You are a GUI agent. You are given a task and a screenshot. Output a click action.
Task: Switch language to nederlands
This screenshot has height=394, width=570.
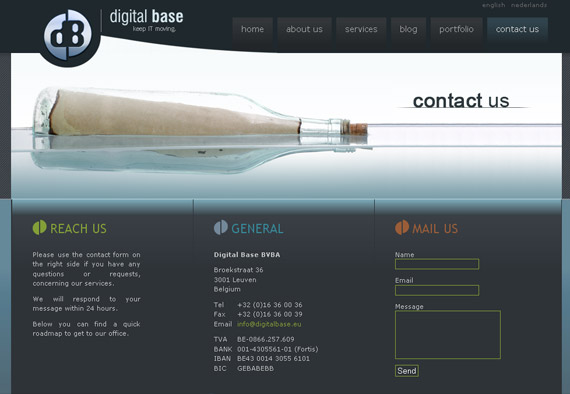(x=529, y=5)
